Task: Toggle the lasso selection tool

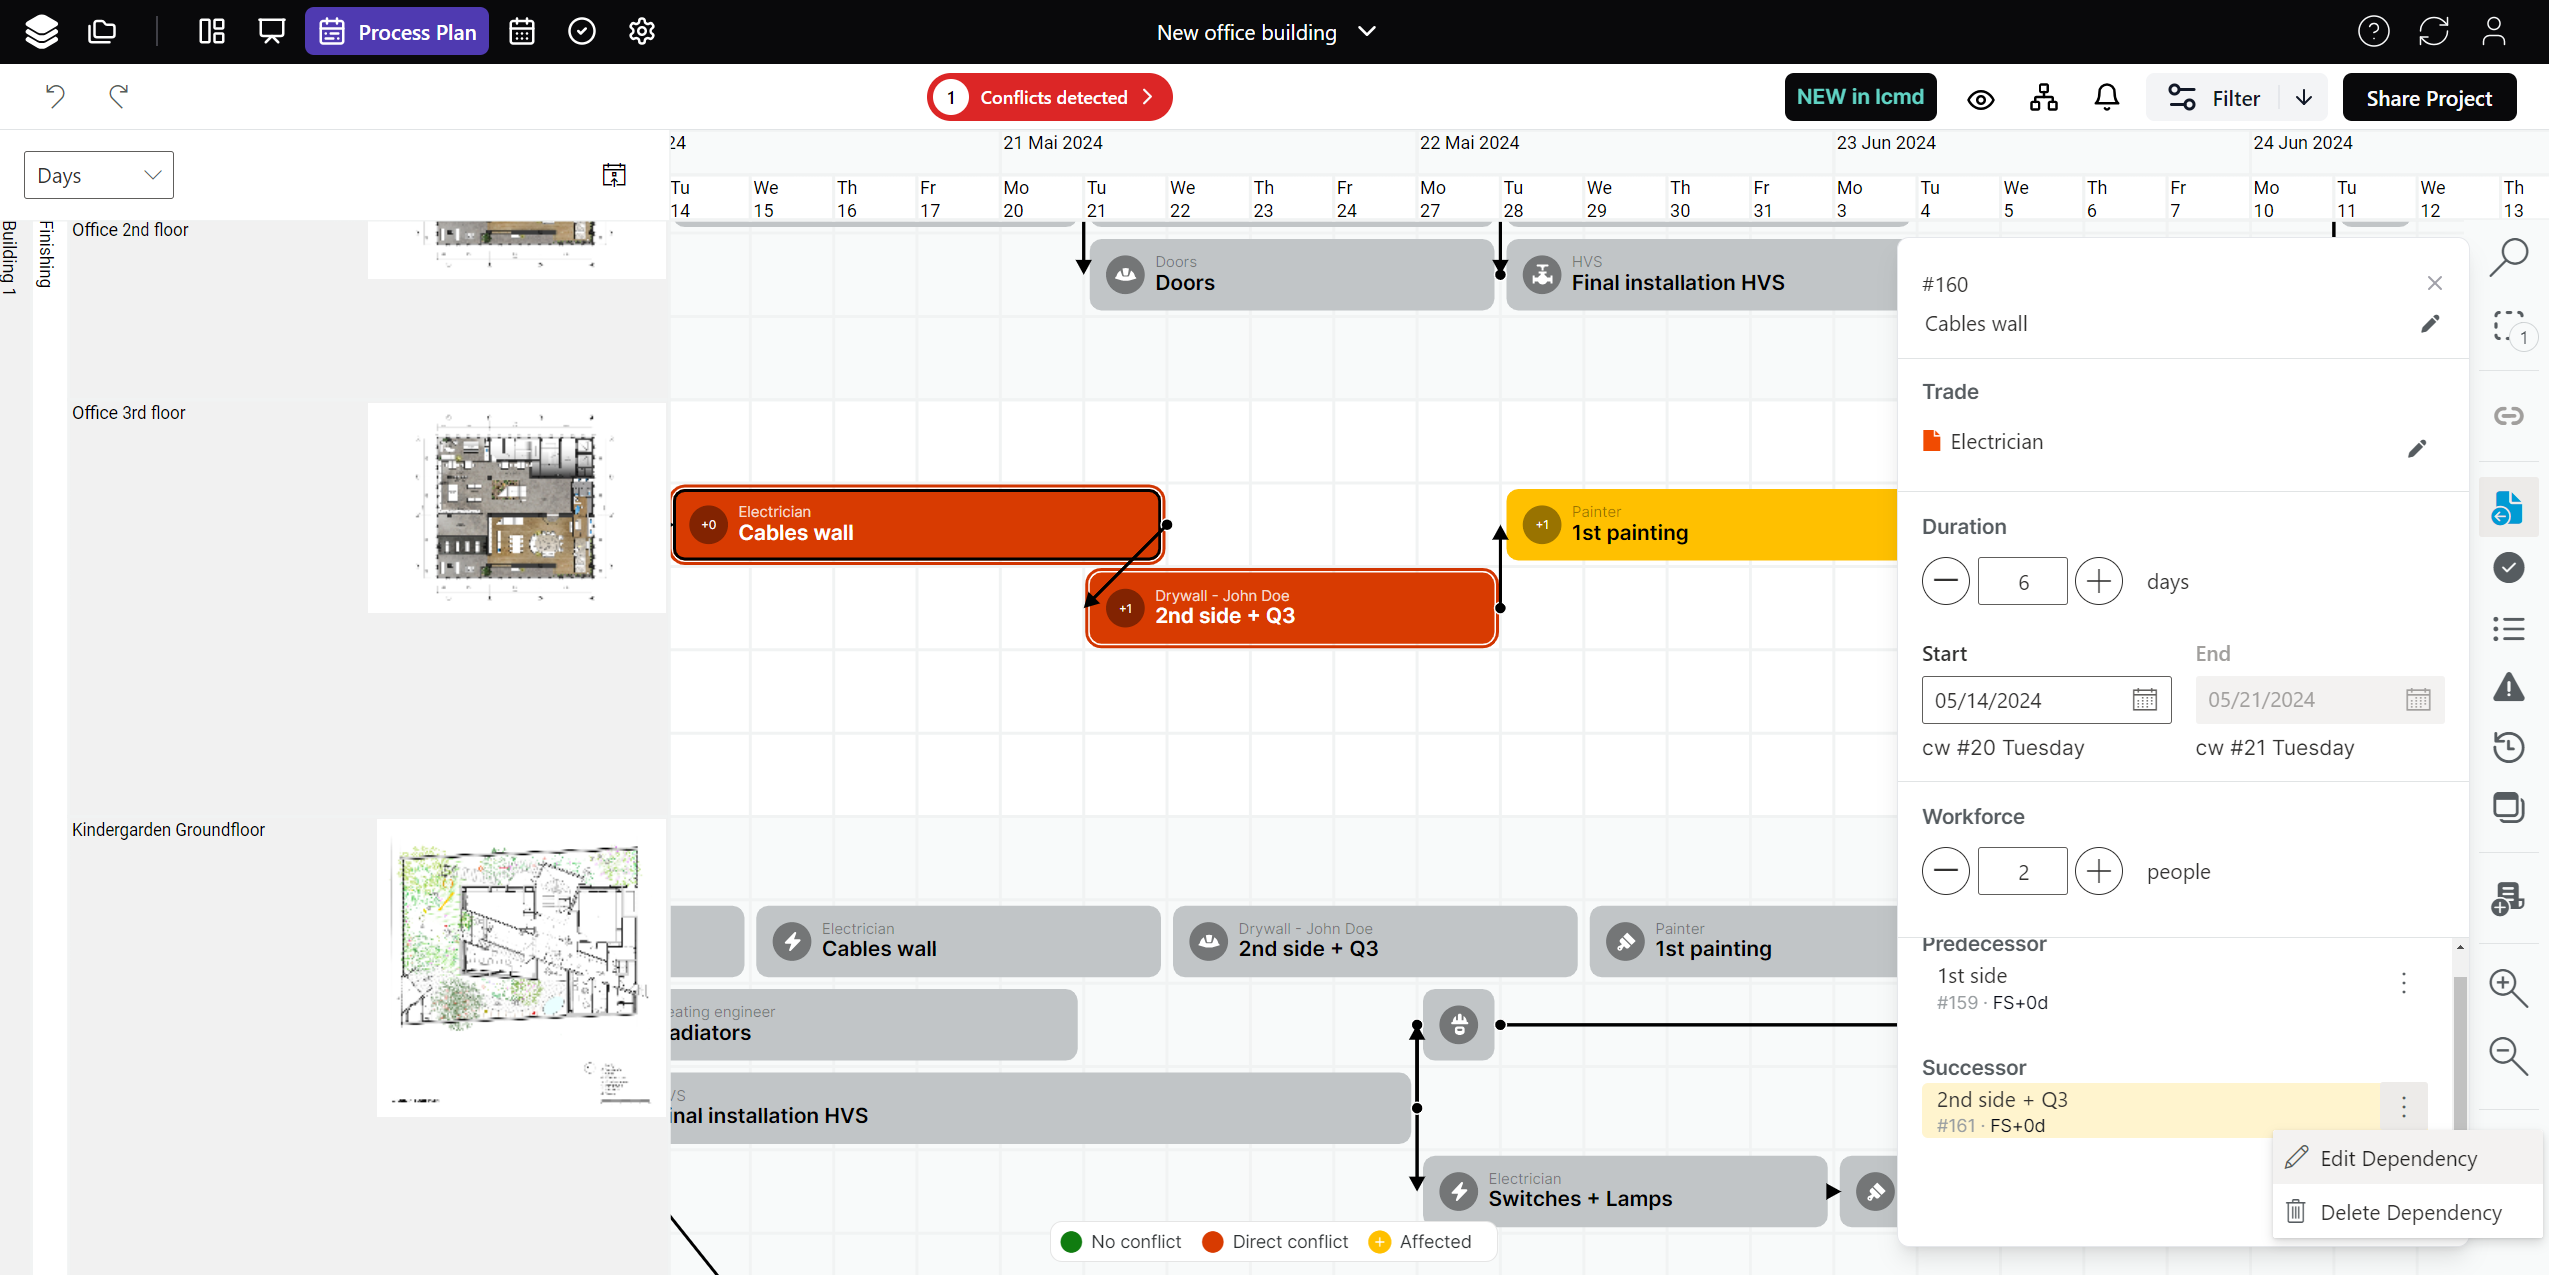Action: (x=2508, y=327)
